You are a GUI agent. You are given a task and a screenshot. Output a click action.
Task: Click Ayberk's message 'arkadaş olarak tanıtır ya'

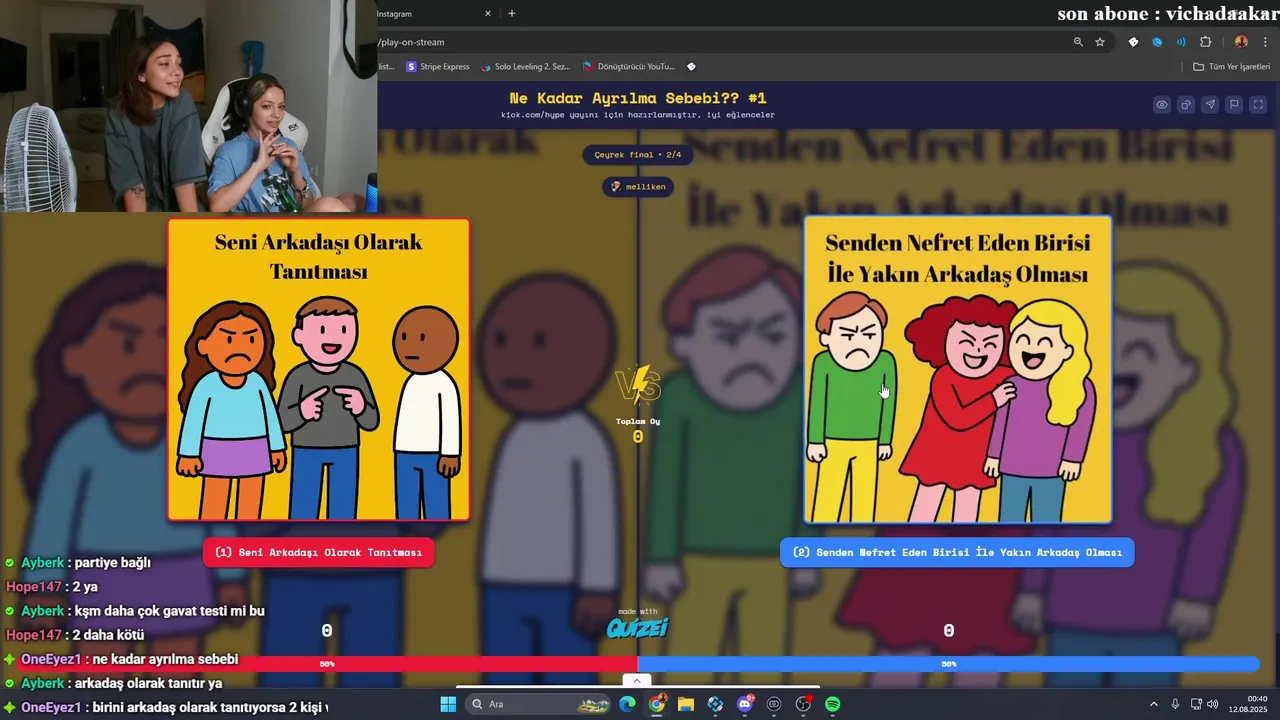pos(149,683)
